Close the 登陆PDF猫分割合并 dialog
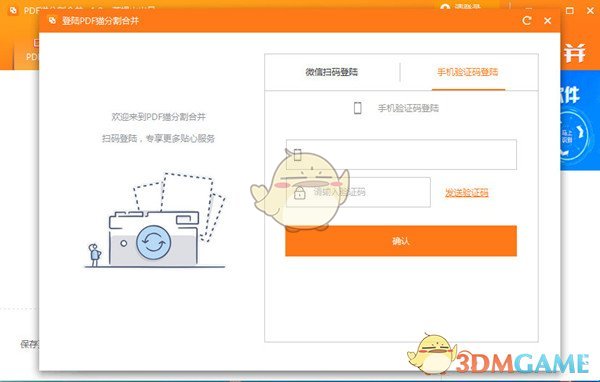Viewport: 600px width, 382px height. pos(548,21)
